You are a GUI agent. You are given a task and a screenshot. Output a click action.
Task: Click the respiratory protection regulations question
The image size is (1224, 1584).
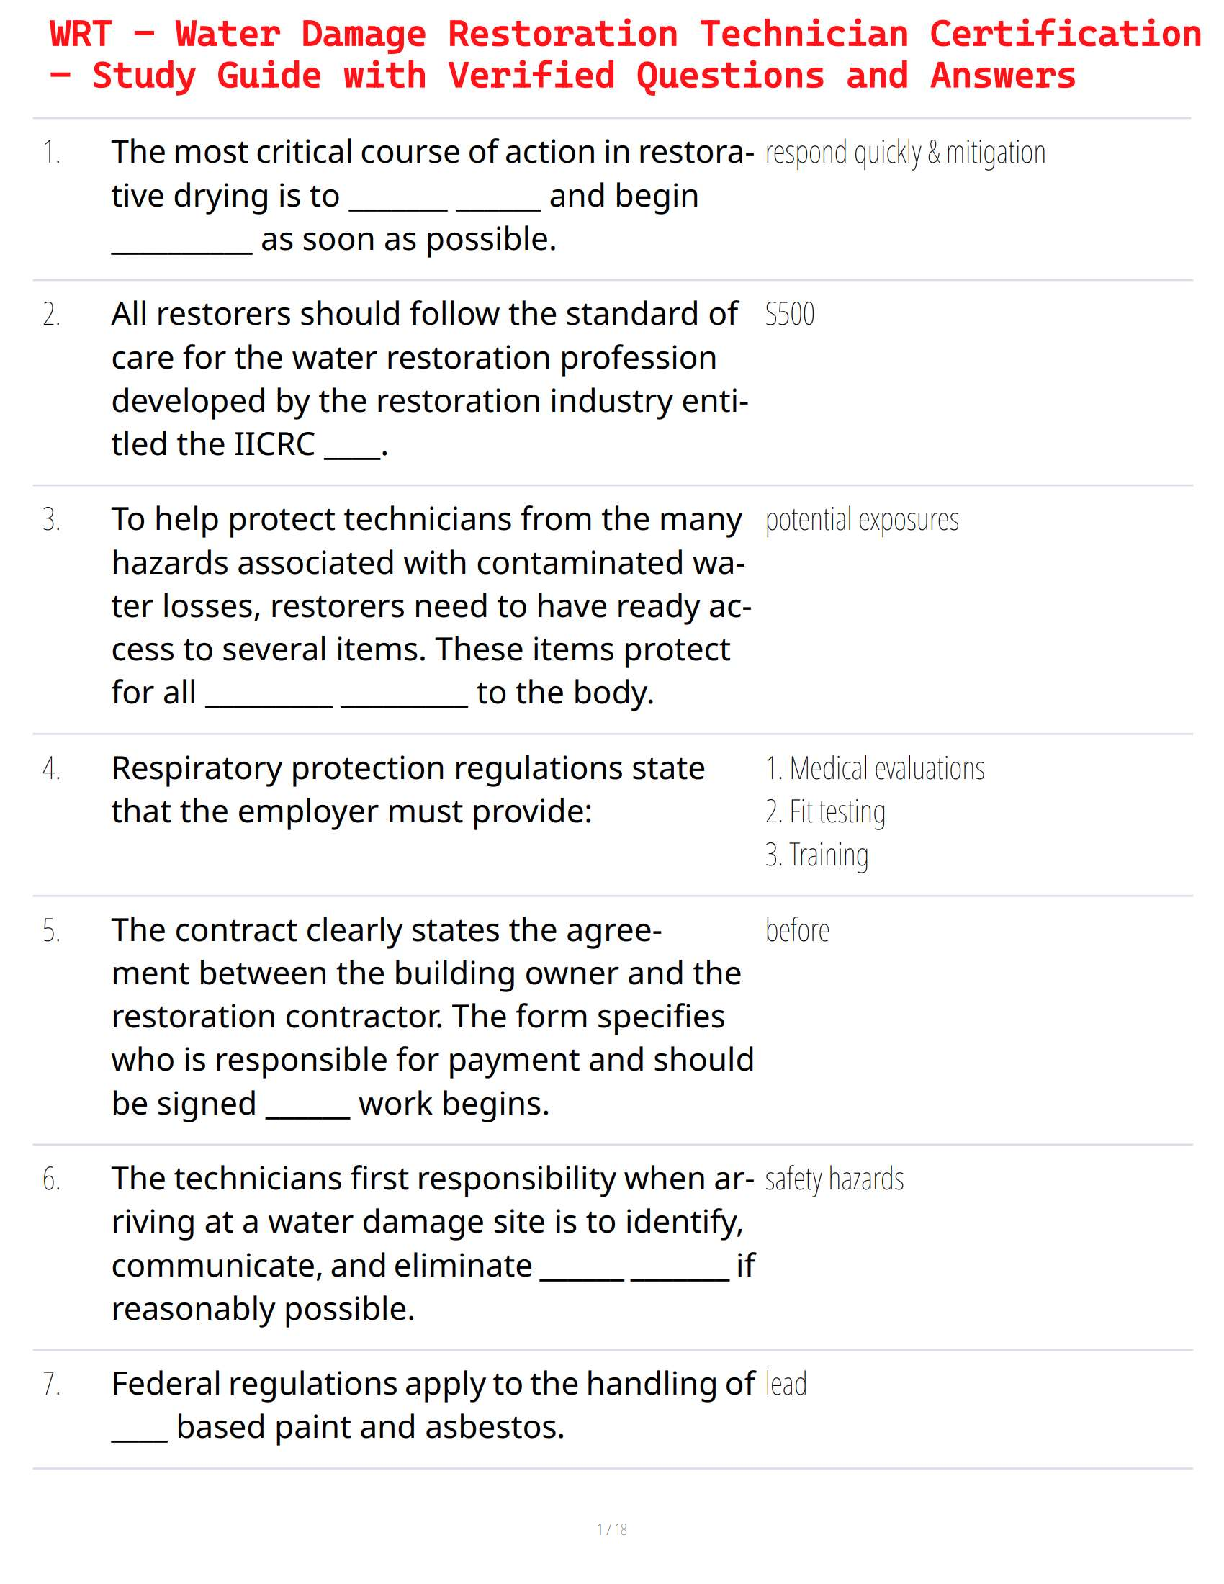pyautogui.click(x=408, y=790)
